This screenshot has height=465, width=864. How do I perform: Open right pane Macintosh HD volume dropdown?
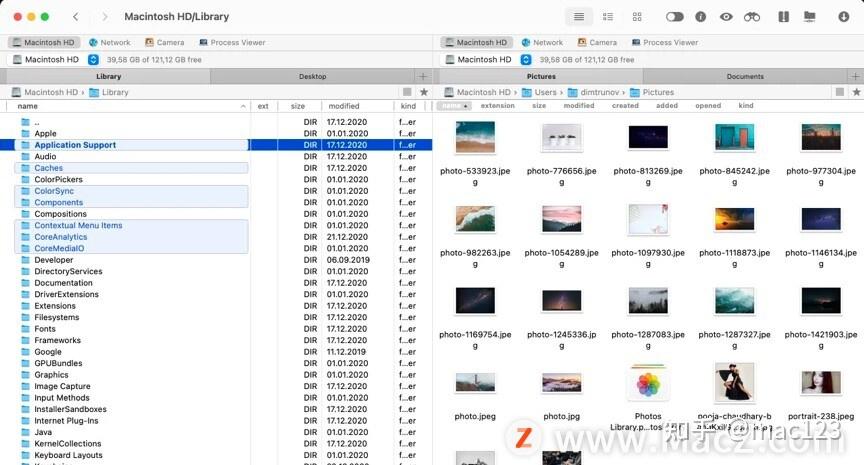tap(526, 60)
